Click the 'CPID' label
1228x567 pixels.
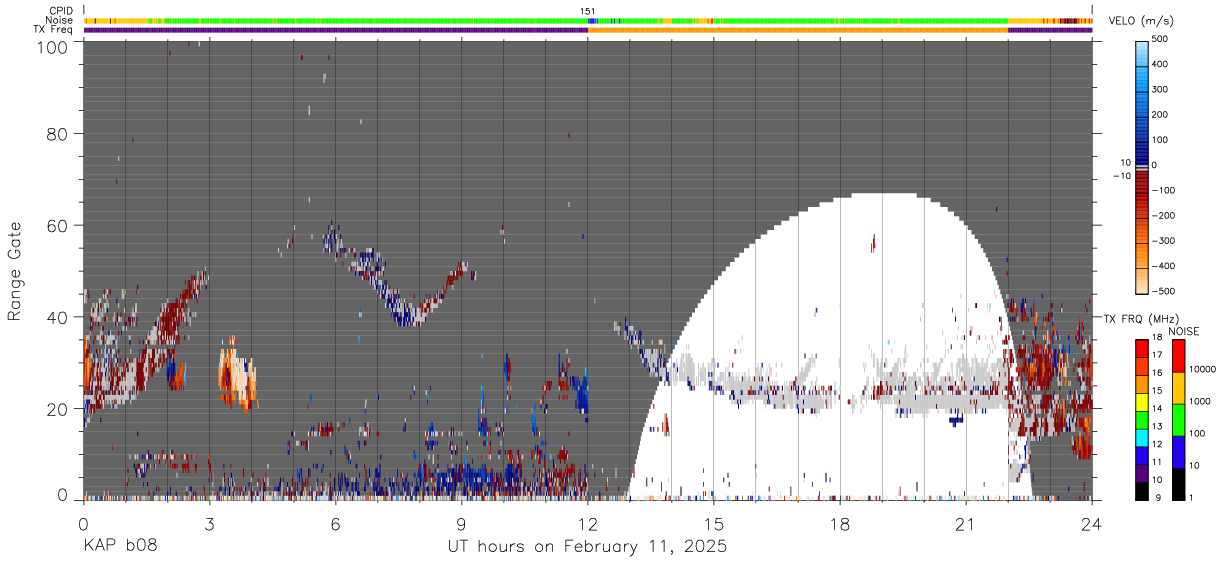[x=62, y=11]
